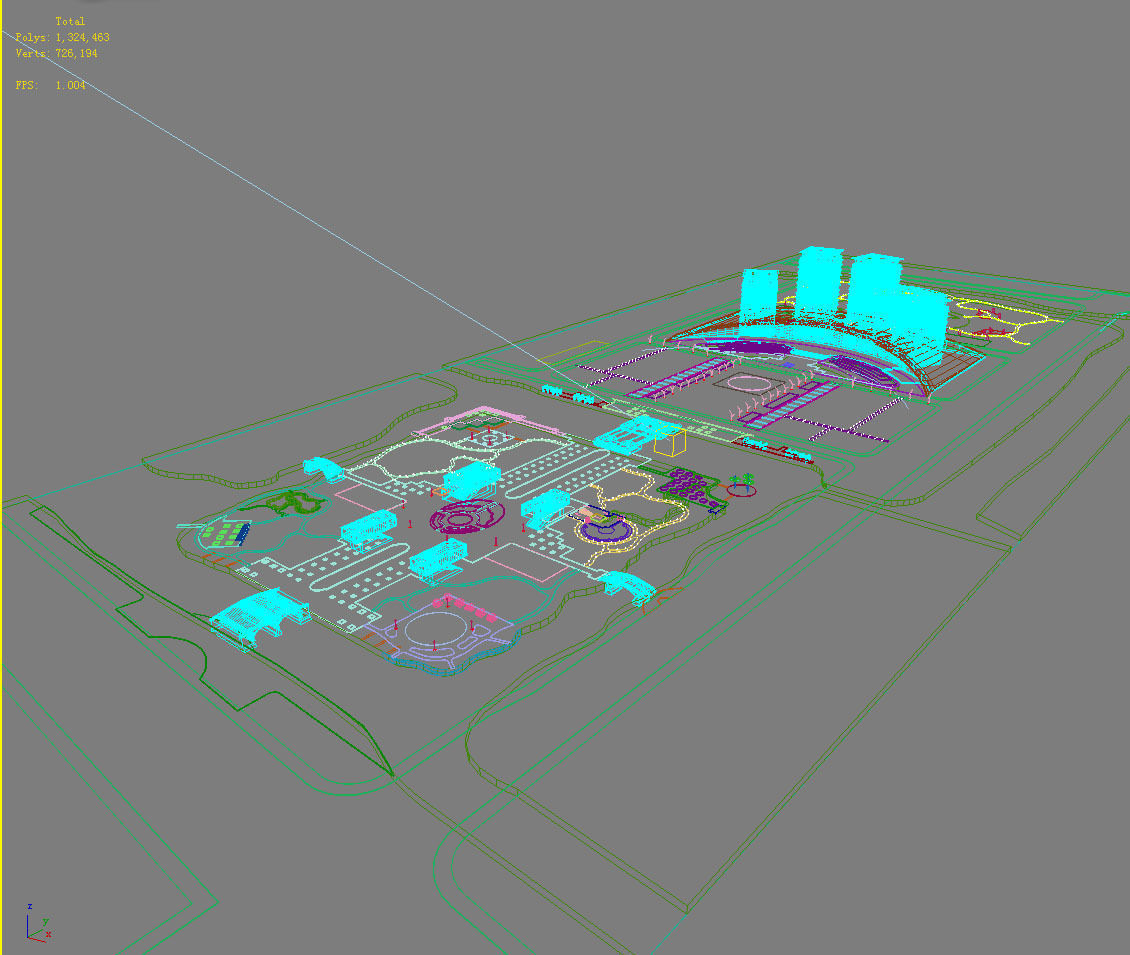Select the blue circular fountain ring

click(x=607, y=531)
